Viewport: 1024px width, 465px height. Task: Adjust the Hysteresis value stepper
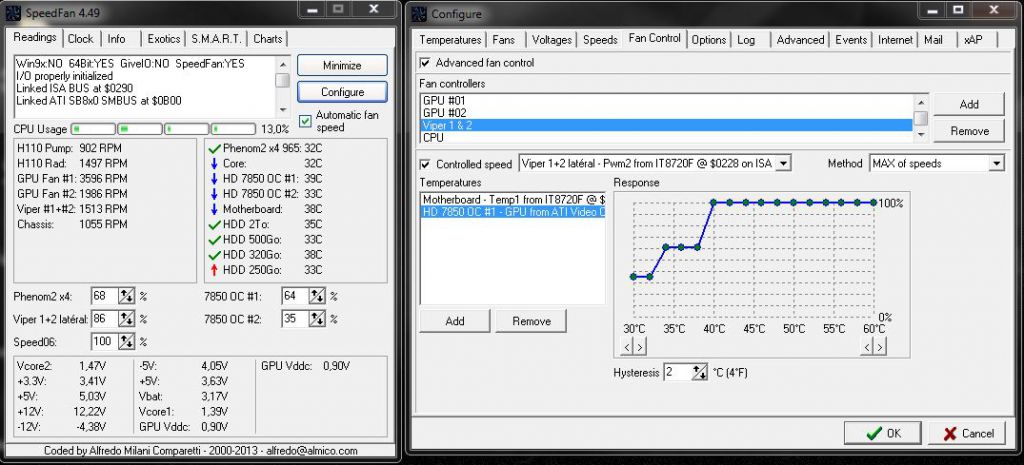pos(699,372)
